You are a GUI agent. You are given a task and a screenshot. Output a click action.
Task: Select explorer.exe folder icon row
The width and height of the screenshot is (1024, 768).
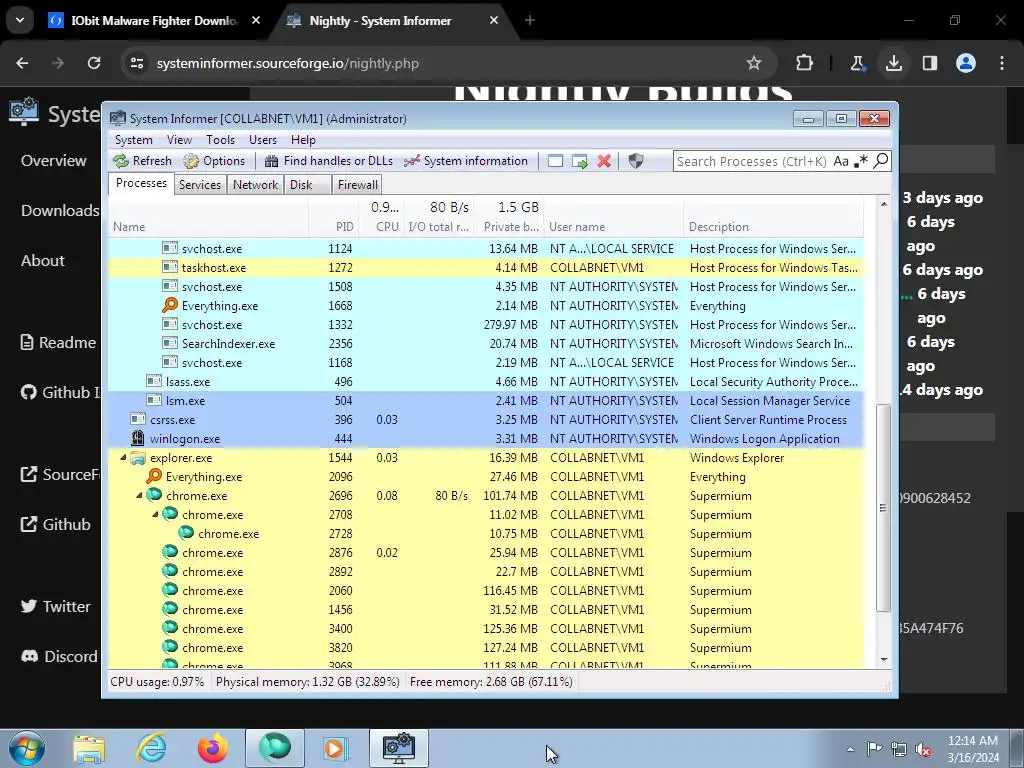coord(138,458)
